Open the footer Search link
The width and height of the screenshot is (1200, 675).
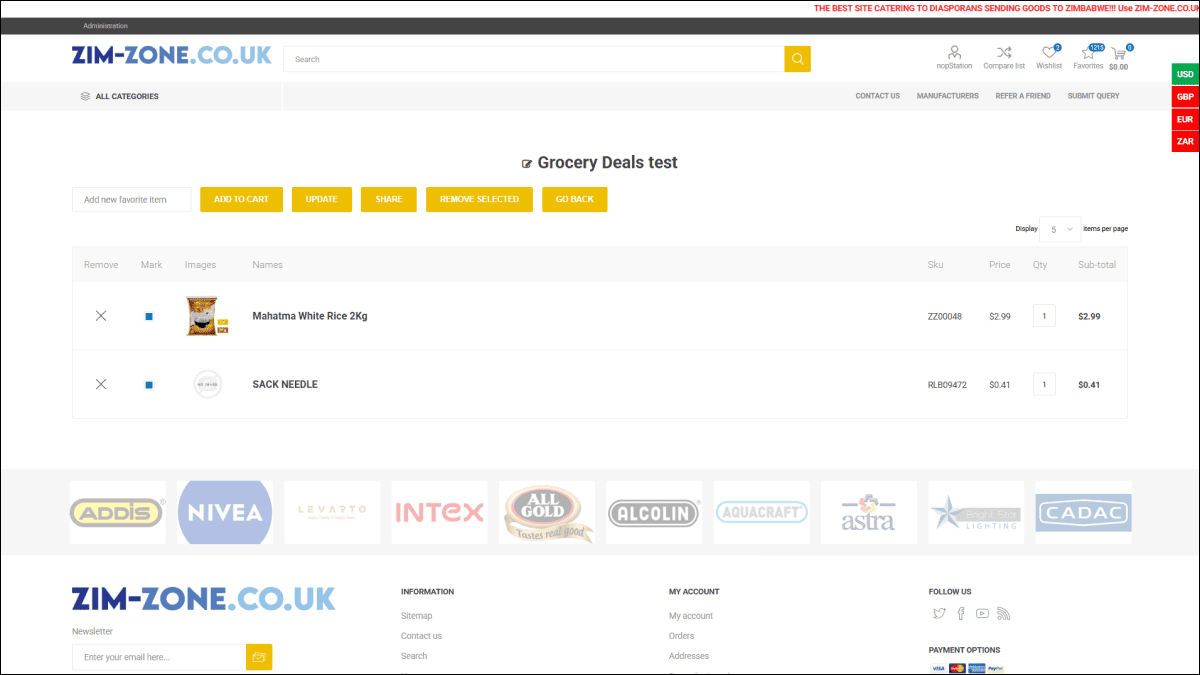coord(414,656)
